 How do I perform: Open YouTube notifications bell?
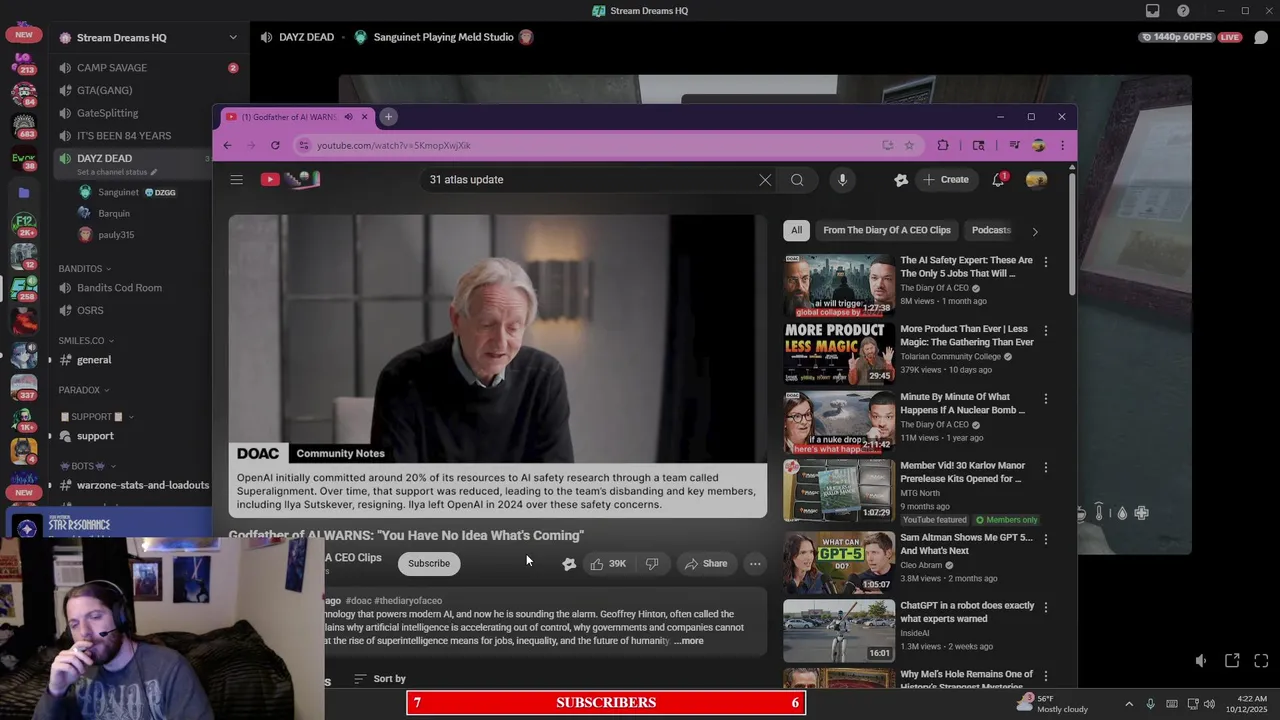click(998, 180)
